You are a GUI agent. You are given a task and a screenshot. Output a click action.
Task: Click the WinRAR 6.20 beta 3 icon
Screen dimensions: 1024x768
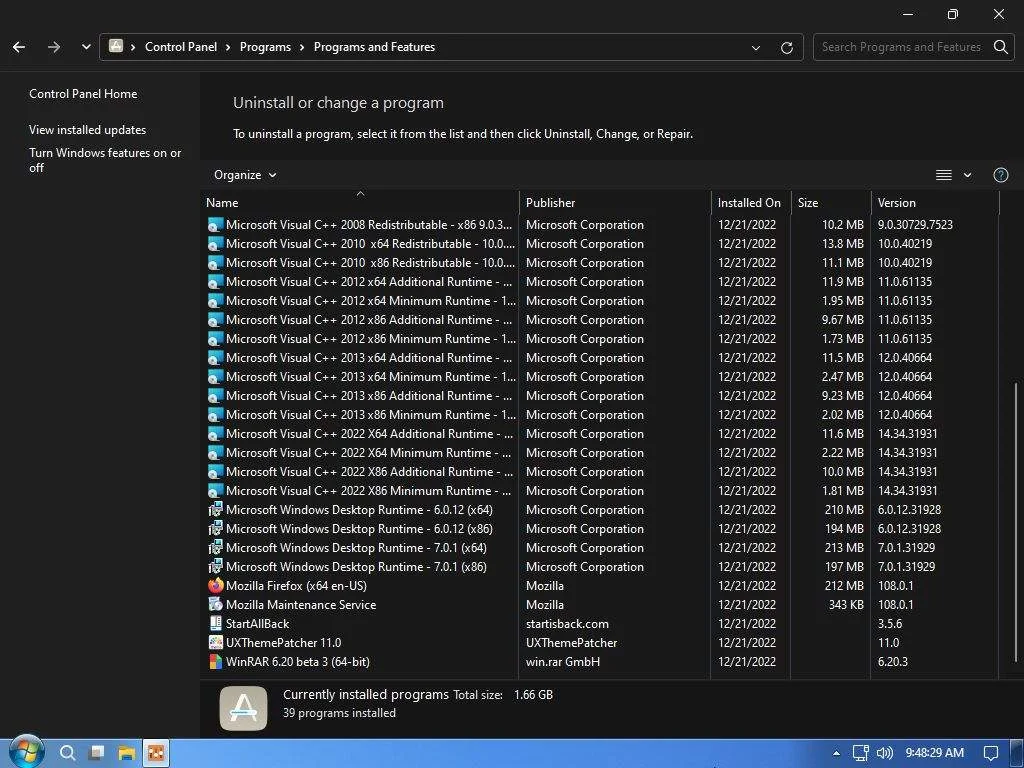pos(216,662)
